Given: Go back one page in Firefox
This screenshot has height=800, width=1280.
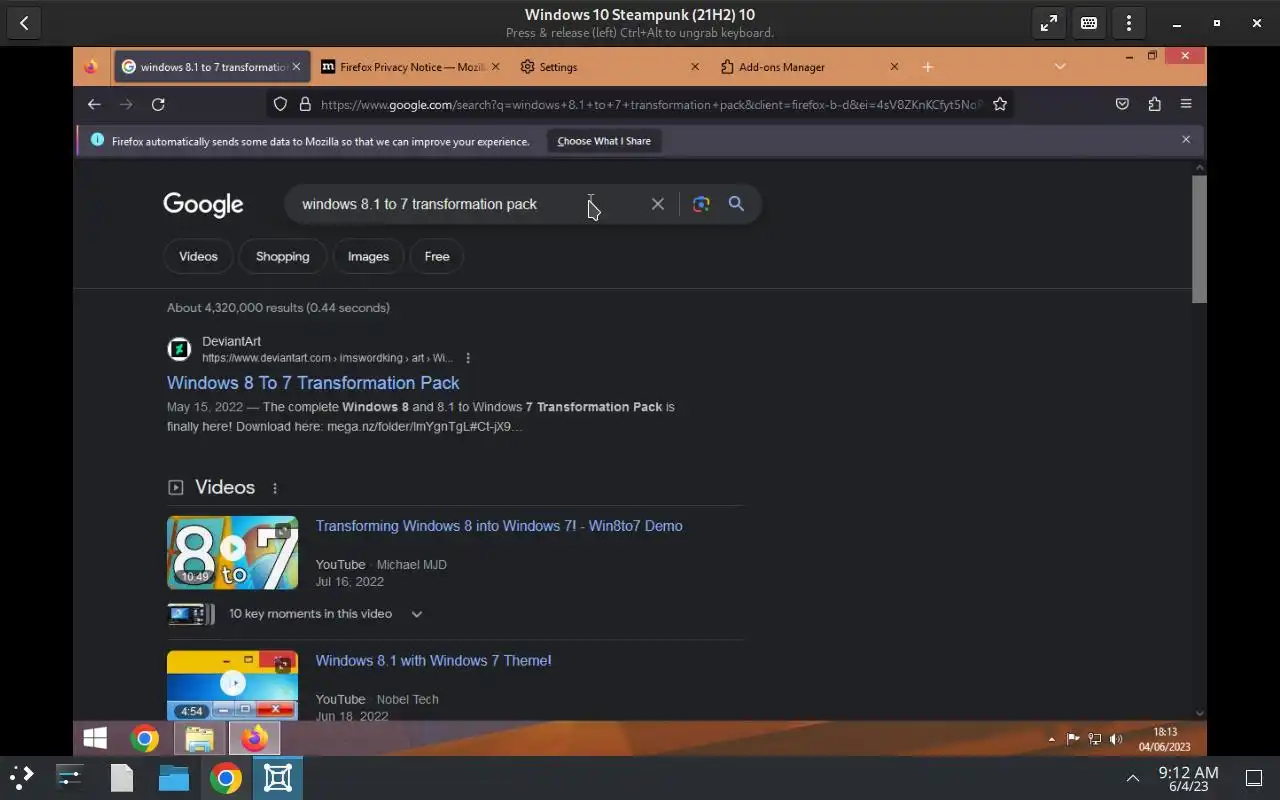Looking at the screenshot, I should pyautogui.click(x=94, y=104).
